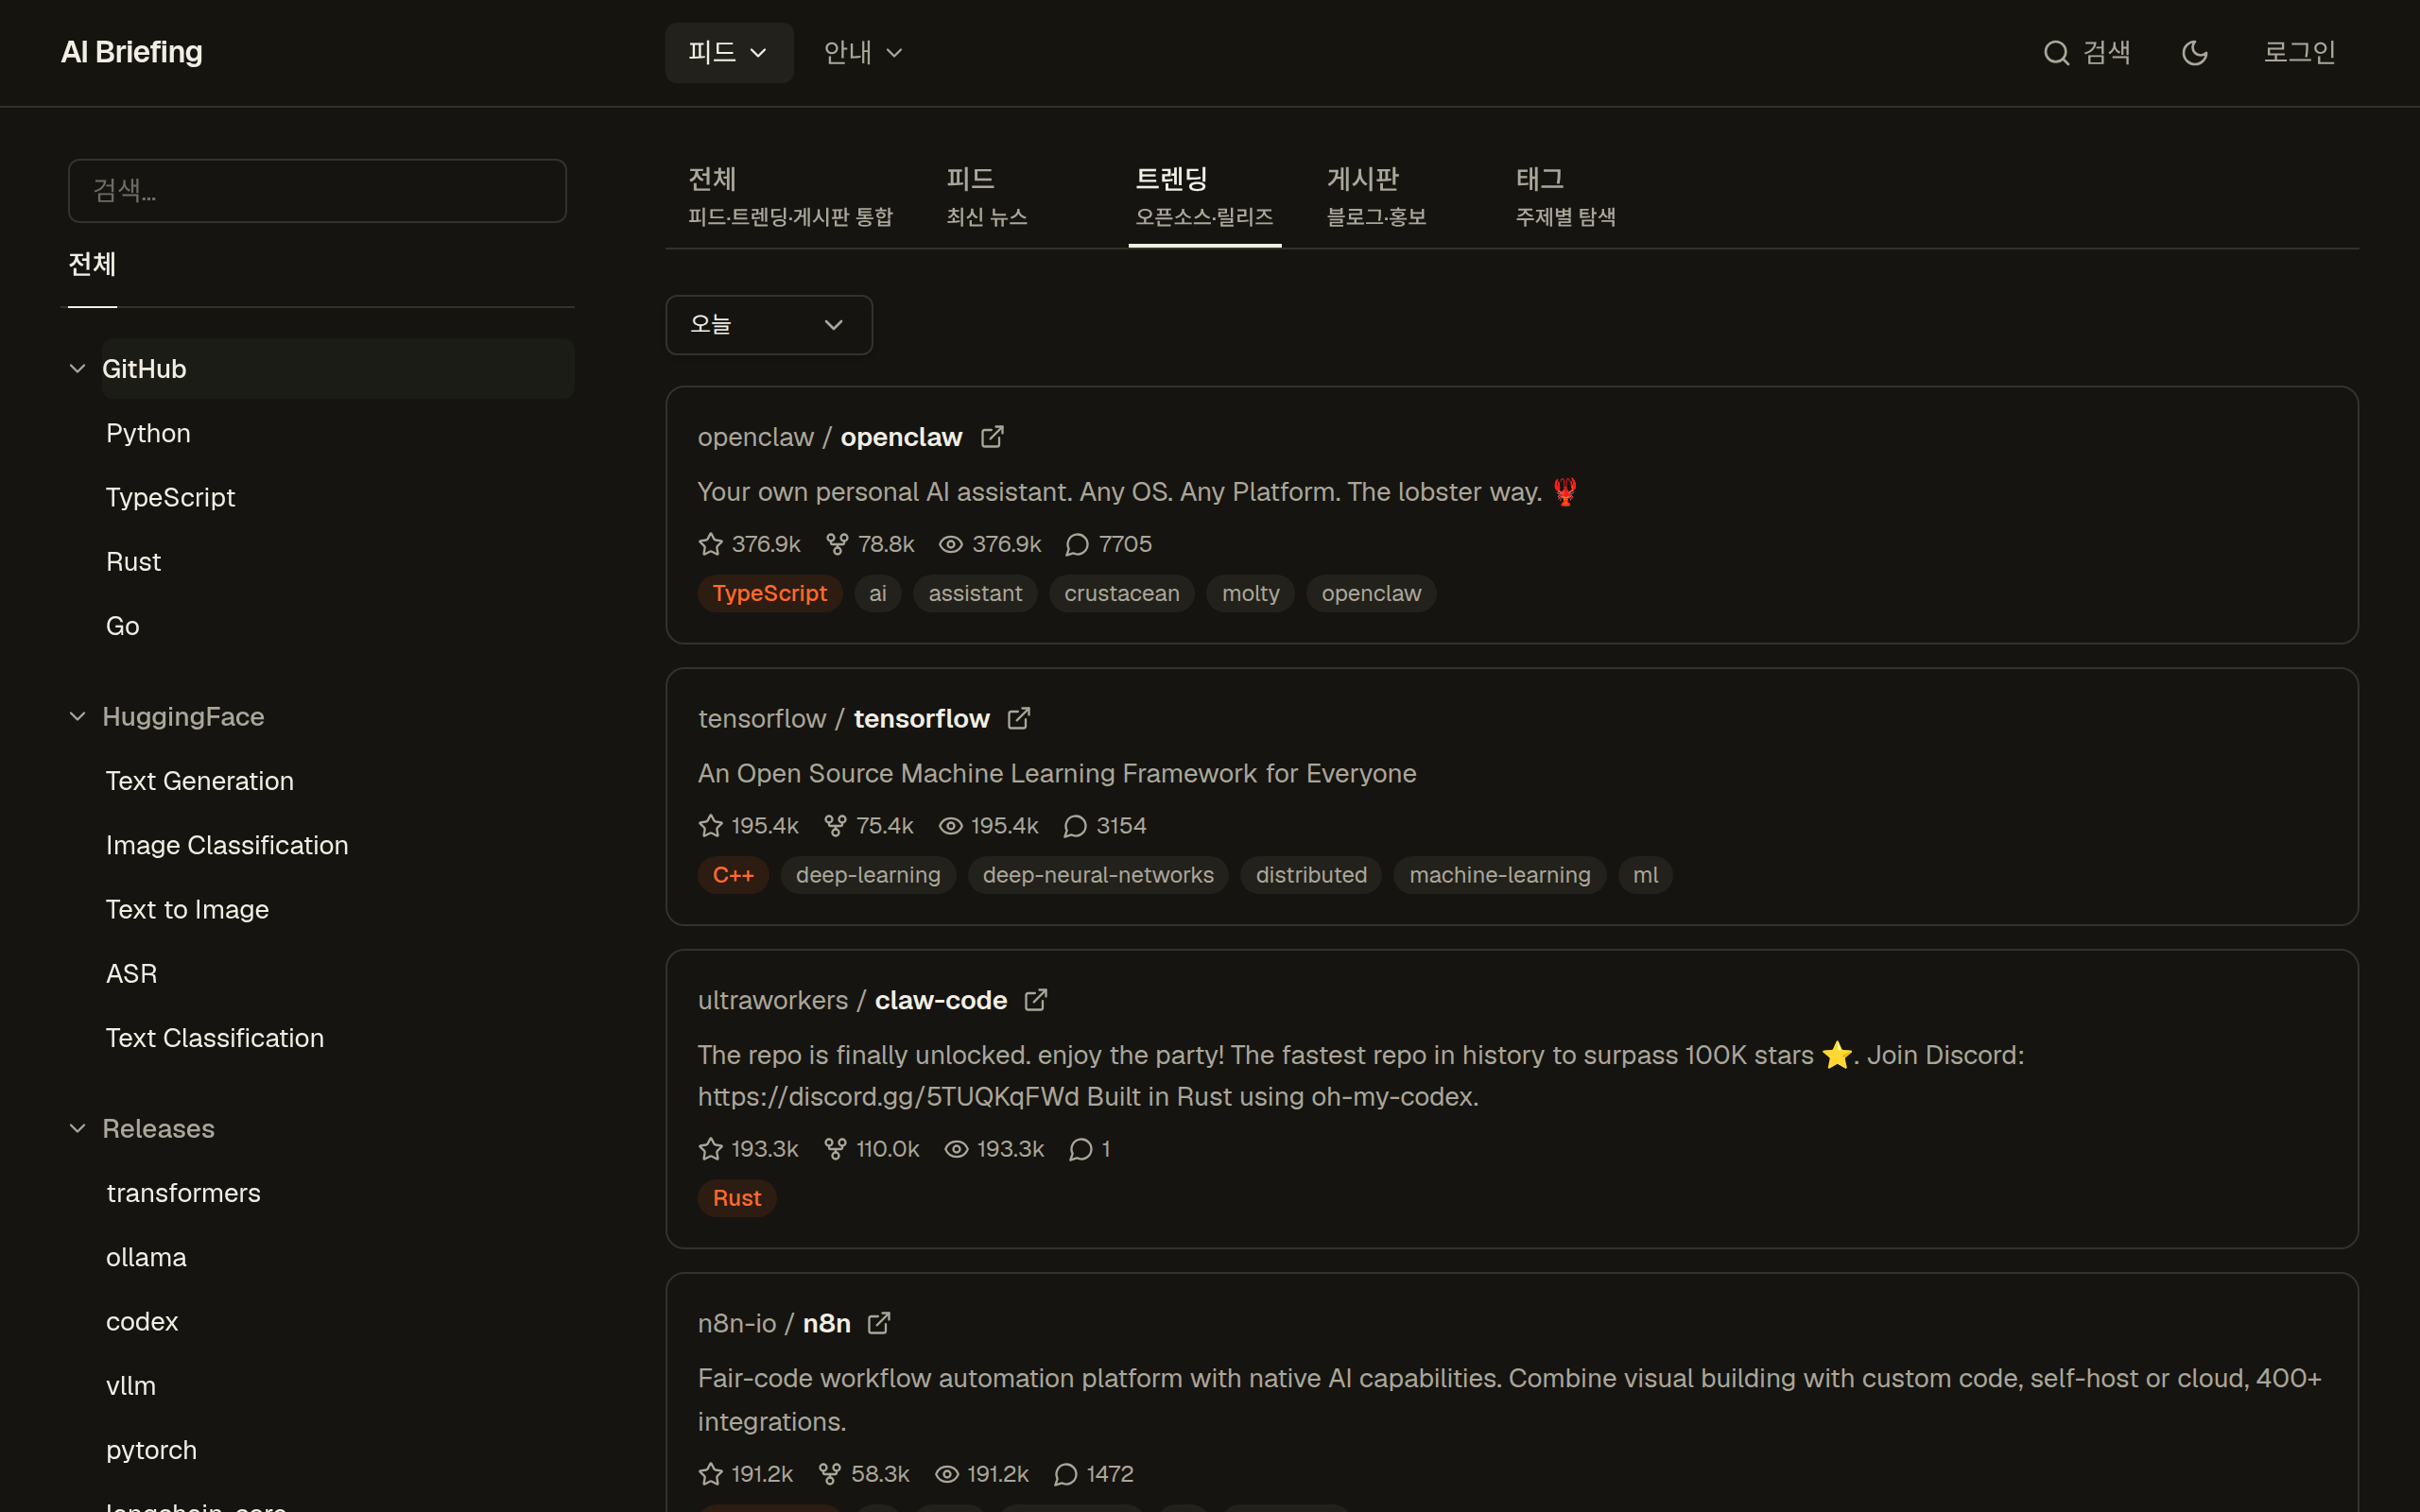Screen dimensions: 2420x1512
Task: Click the star icon on tensorflow card
Action: 710,826
